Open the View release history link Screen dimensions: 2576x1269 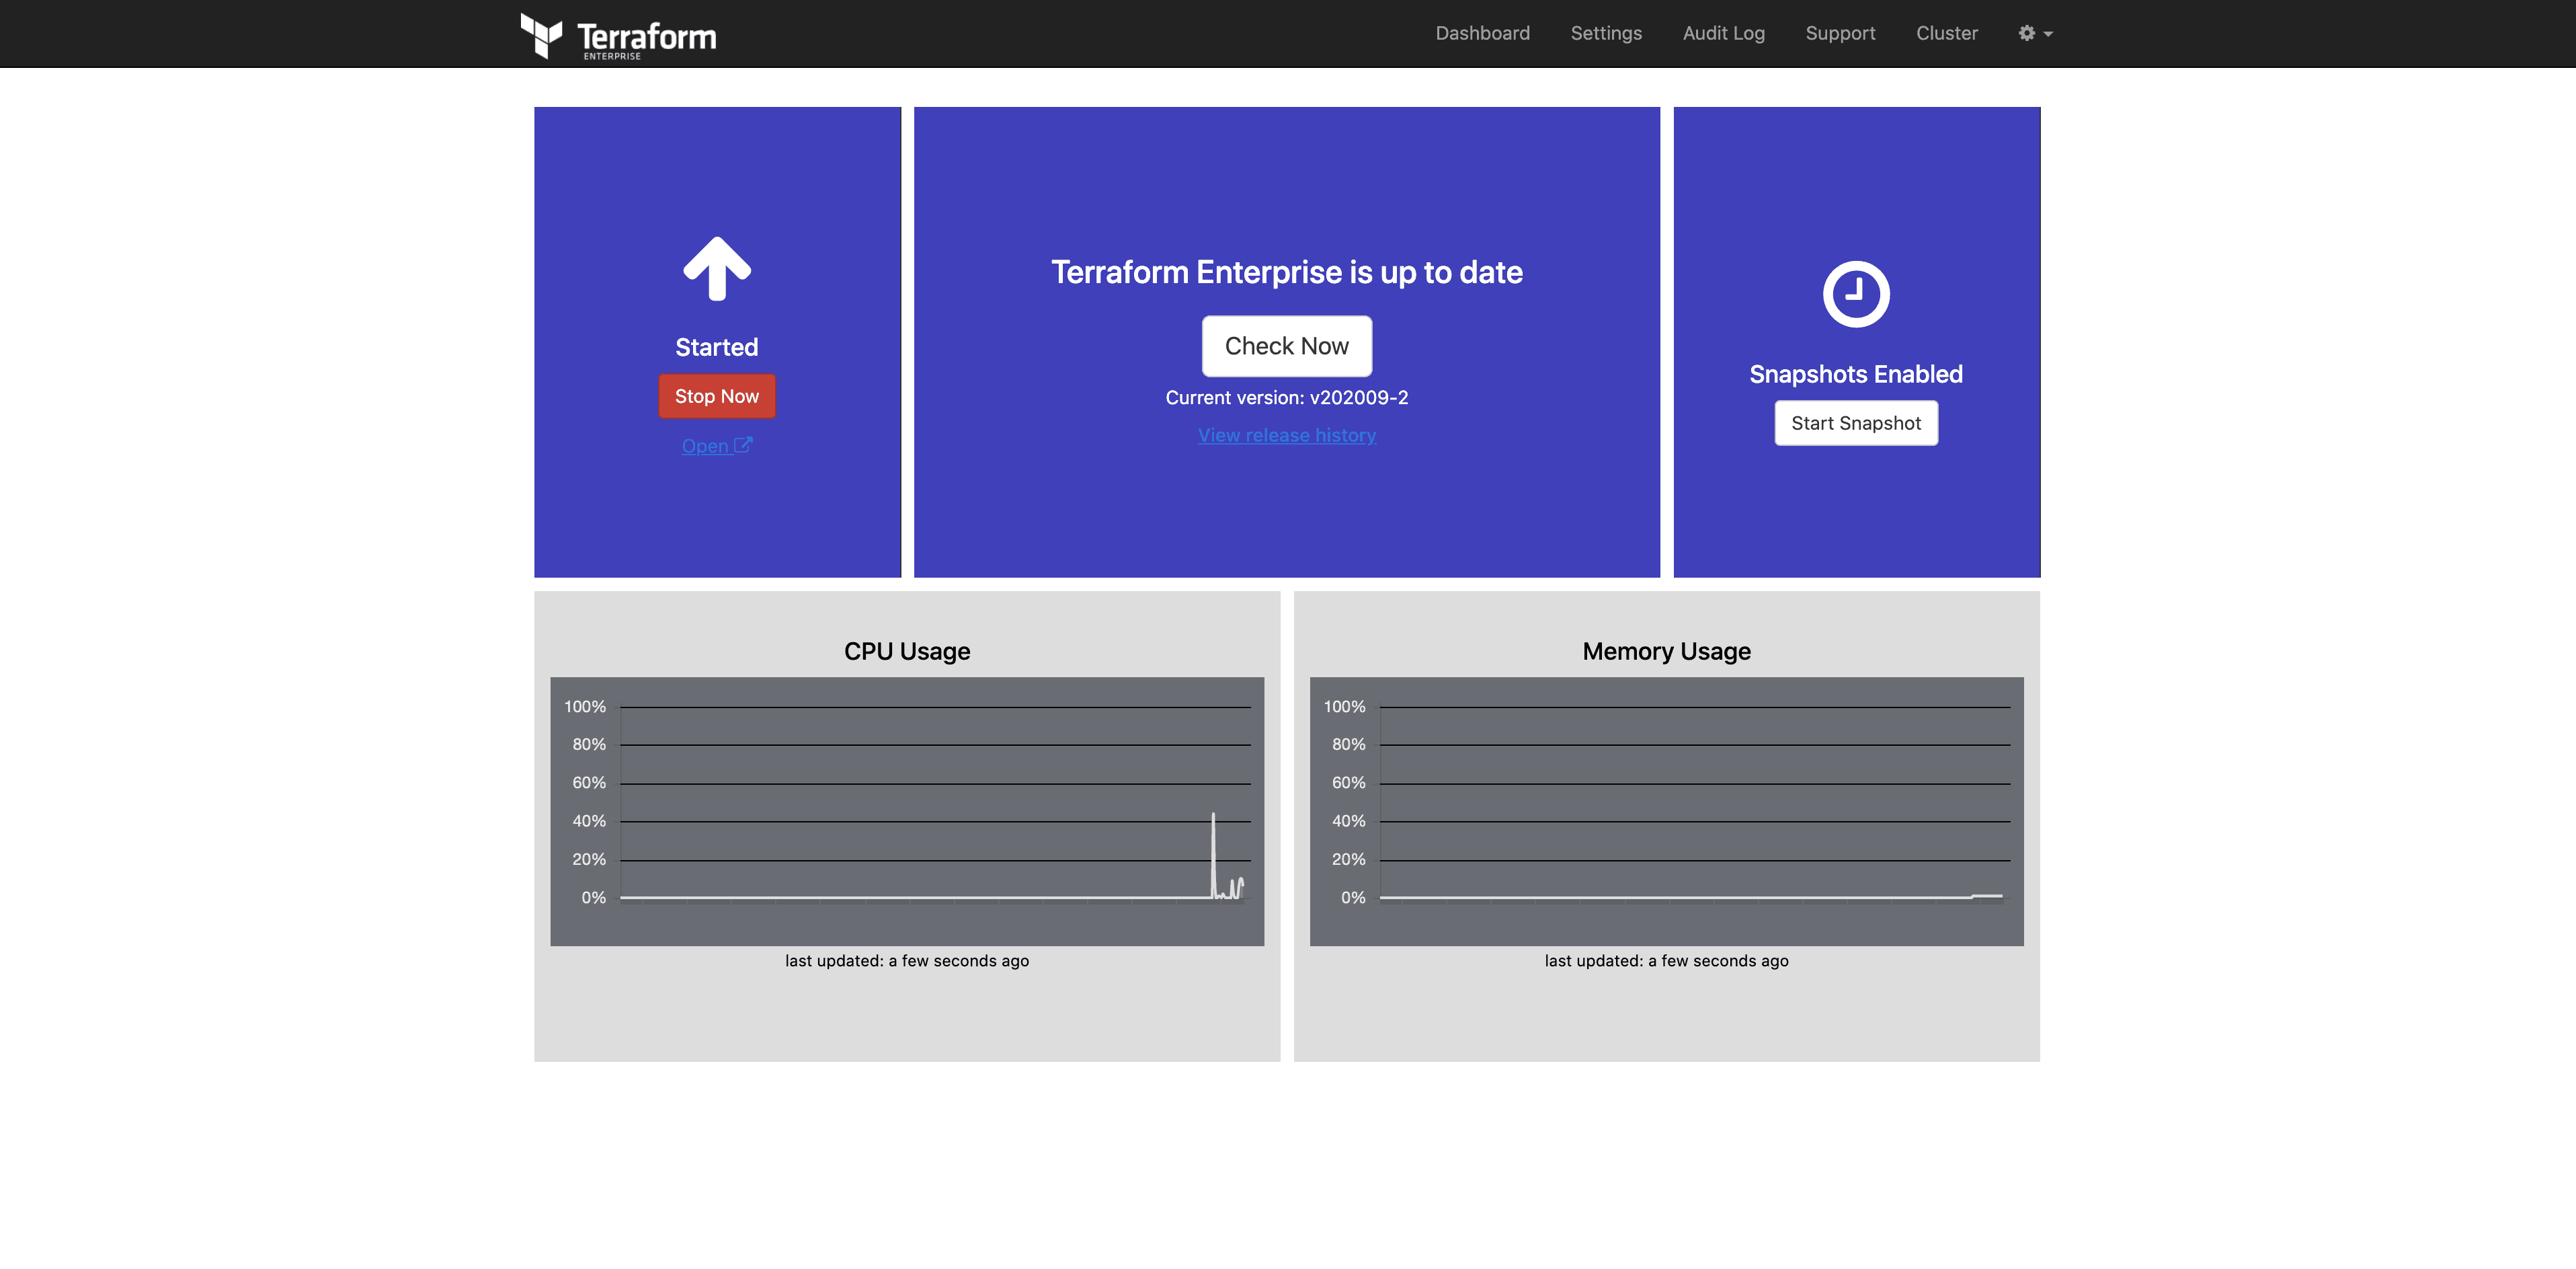click(x=1286, y=435)
